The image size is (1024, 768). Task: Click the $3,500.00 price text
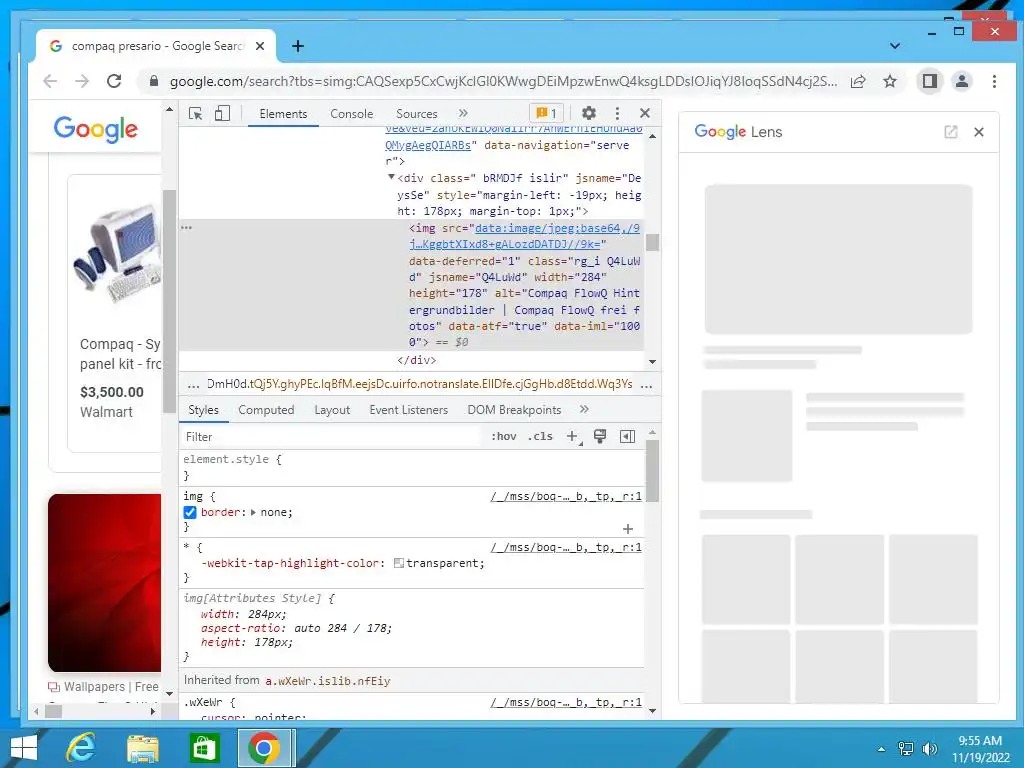[x=112, y=392]
